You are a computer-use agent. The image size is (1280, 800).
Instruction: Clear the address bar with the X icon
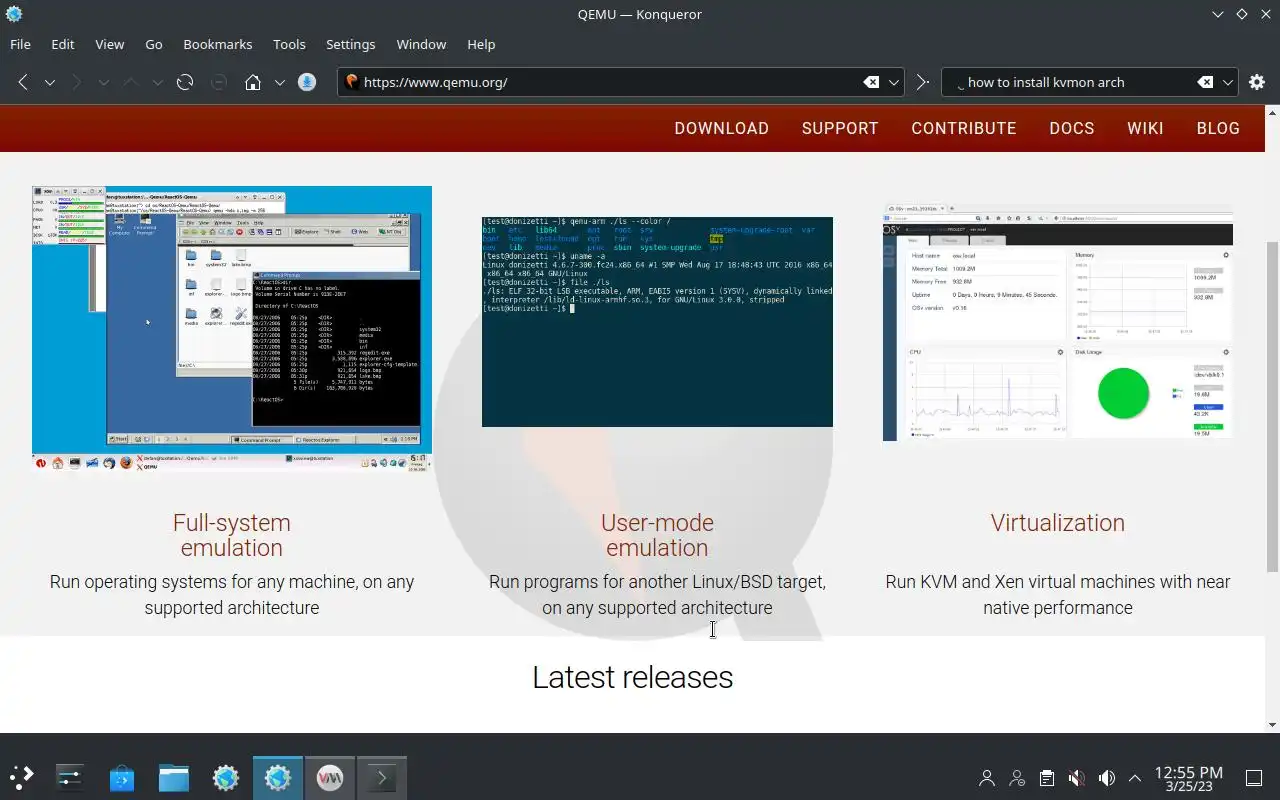click(872, 82)
